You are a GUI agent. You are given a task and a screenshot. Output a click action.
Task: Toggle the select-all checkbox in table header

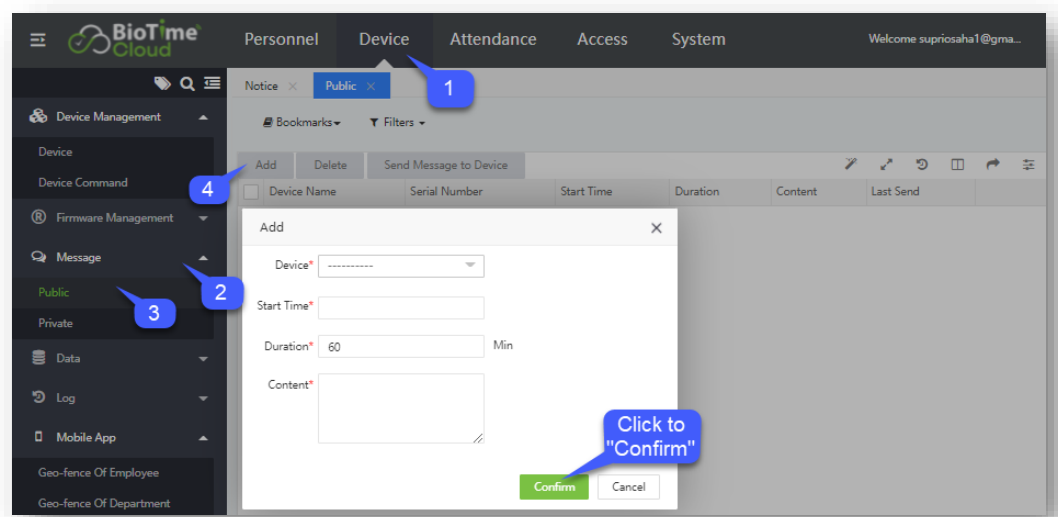(x=251, y=192)
